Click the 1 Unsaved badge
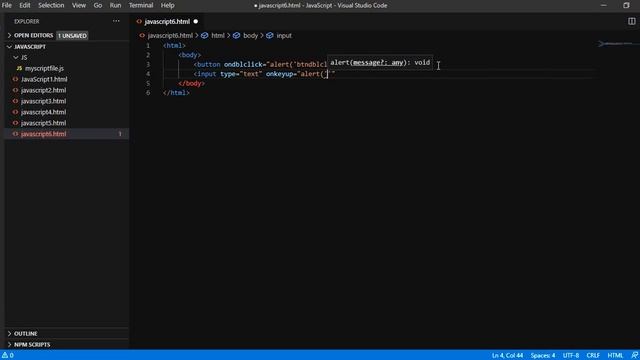Viewport: 640px width, 360px height. click(x=72, y=36)
